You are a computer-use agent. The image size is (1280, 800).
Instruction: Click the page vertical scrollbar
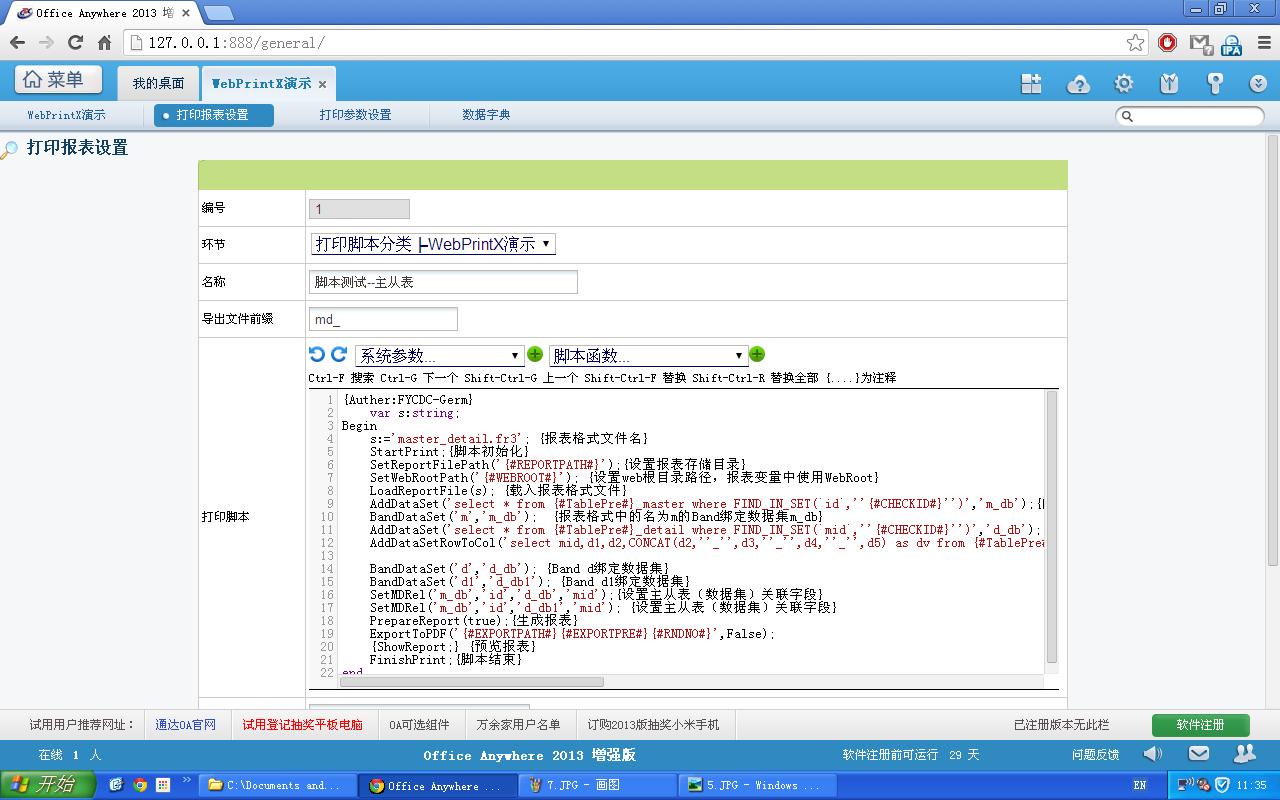click(1273, 350)
